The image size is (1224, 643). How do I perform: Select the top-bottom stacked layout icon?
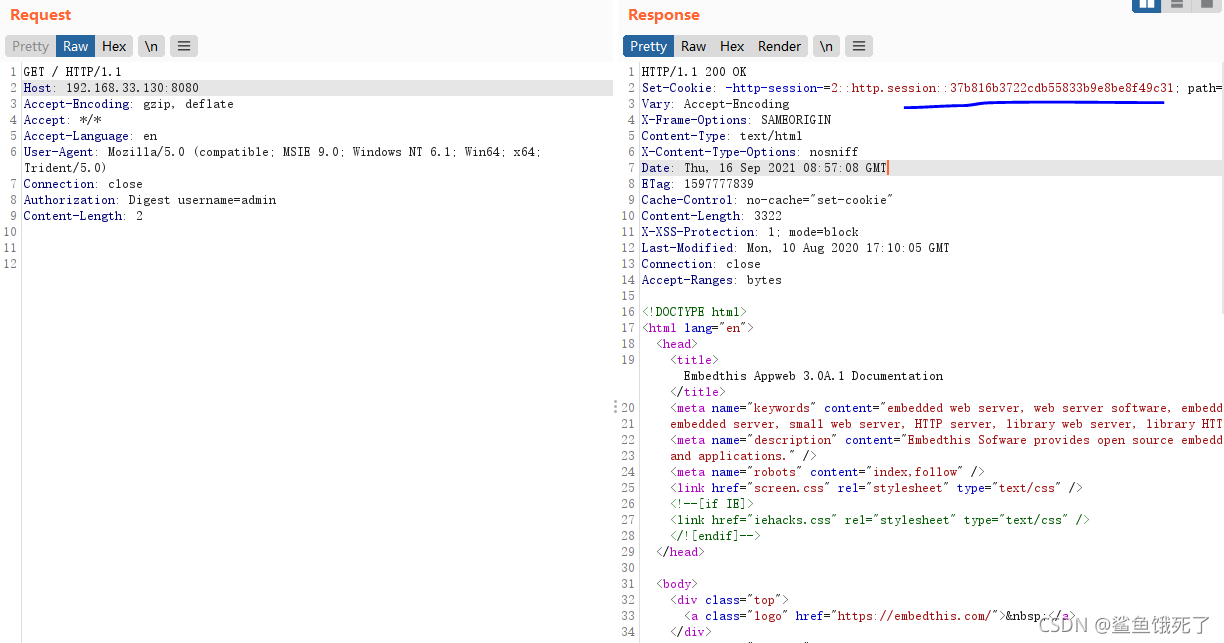coord(1176,5)
